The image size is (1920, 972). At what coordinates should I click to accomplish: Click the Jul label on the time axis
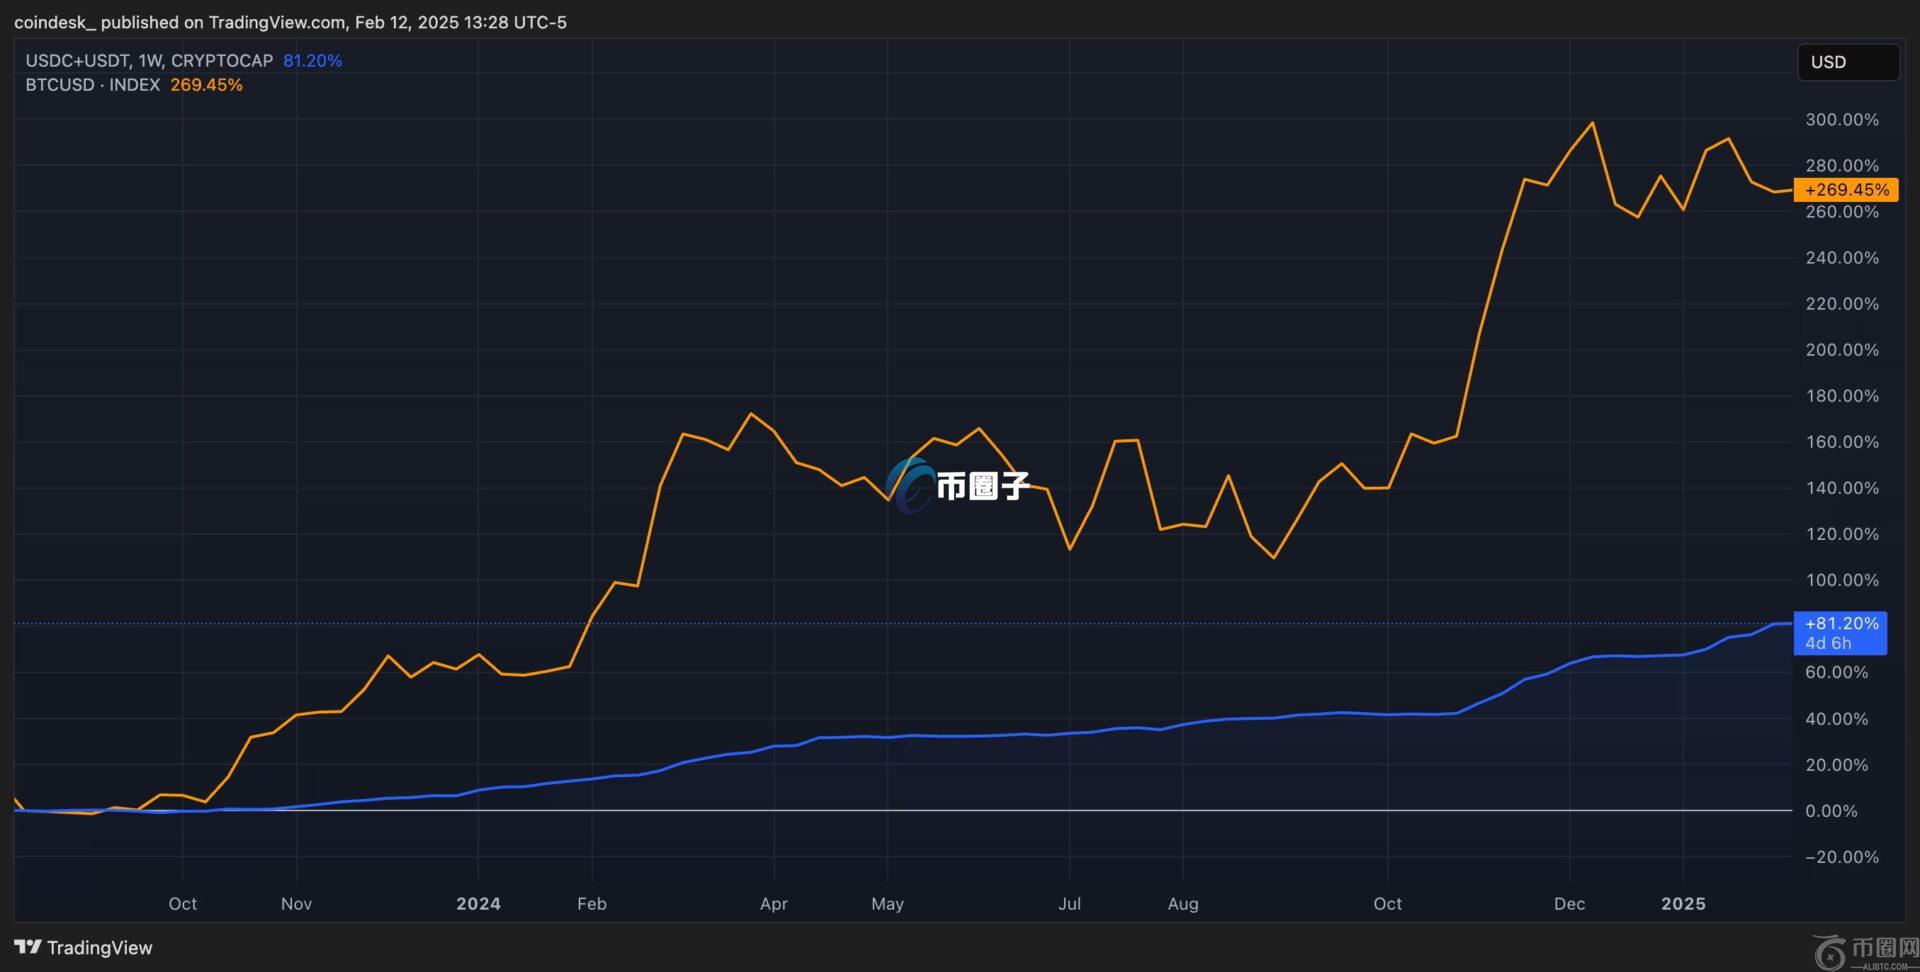1069,904
